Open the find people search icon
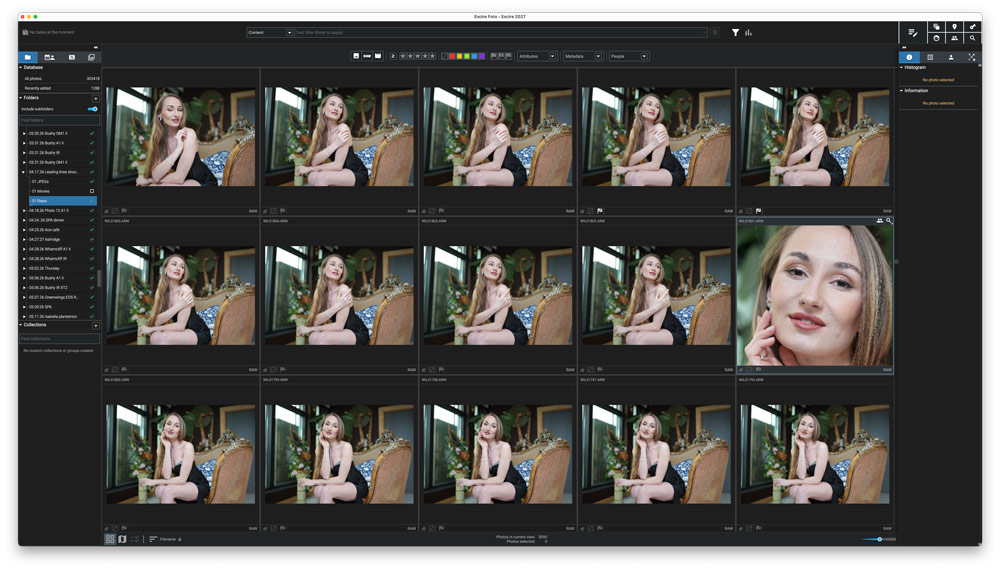 coord(954,38)
